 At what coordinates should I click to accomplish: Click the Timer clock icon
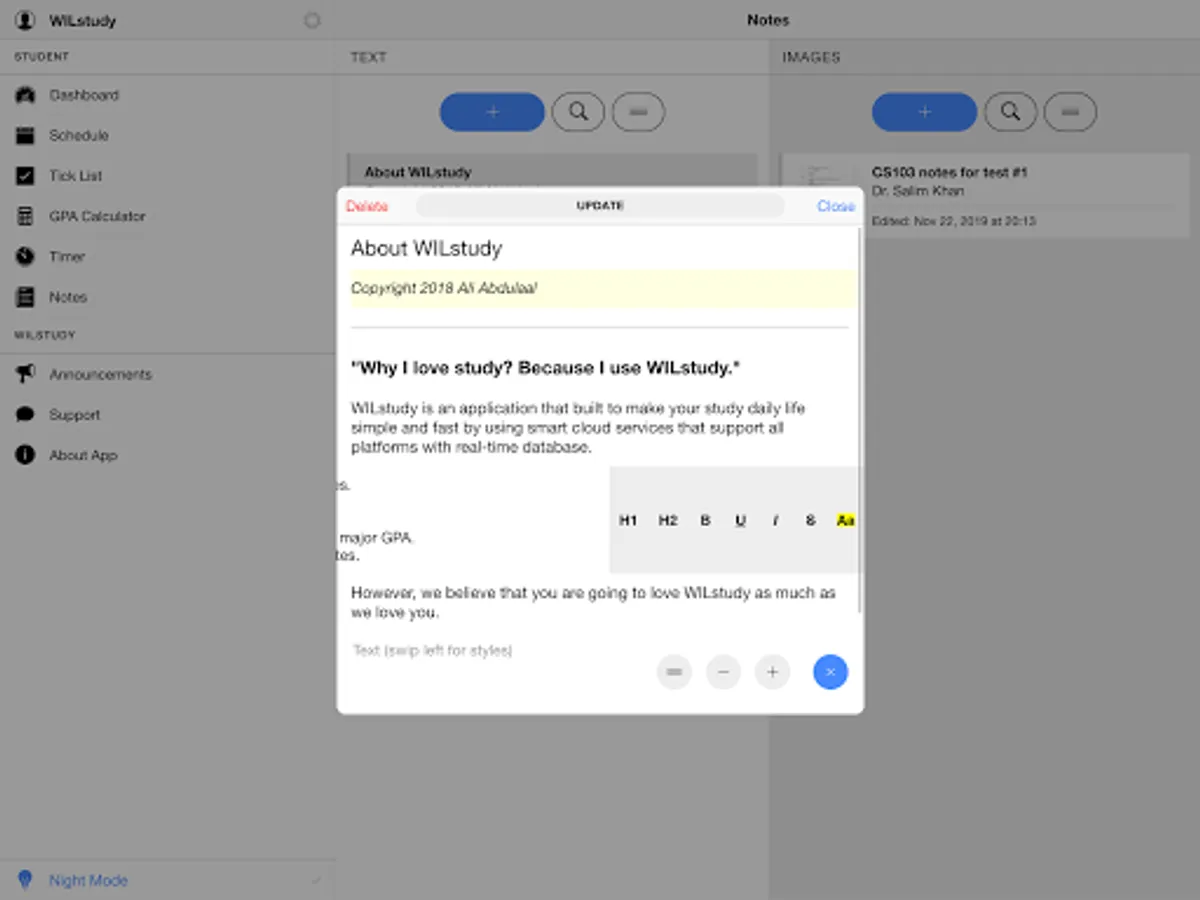[x=25, y=257]
